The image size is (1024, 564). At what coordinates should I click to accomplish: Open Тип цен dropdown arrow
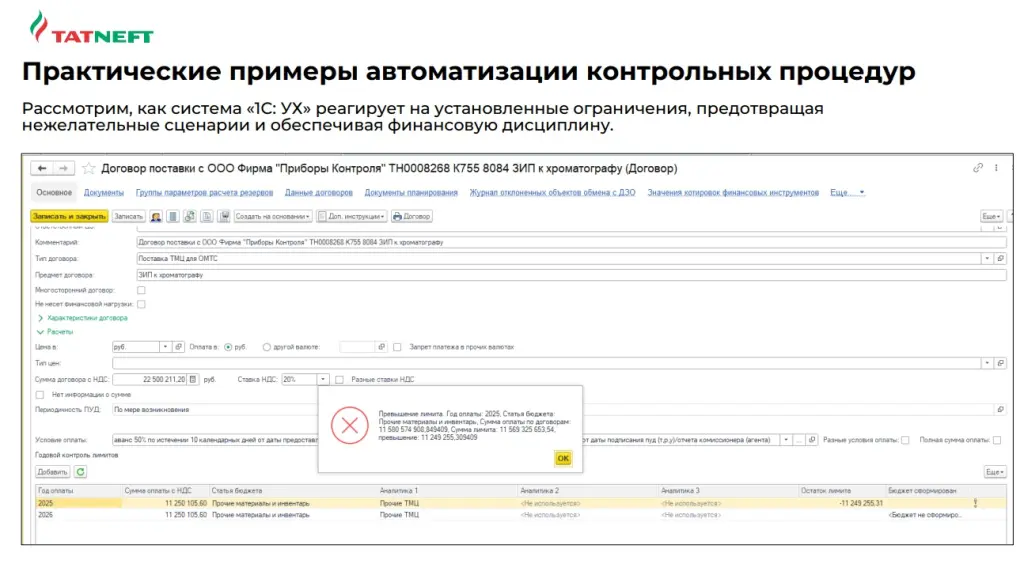tap(987, 363)
